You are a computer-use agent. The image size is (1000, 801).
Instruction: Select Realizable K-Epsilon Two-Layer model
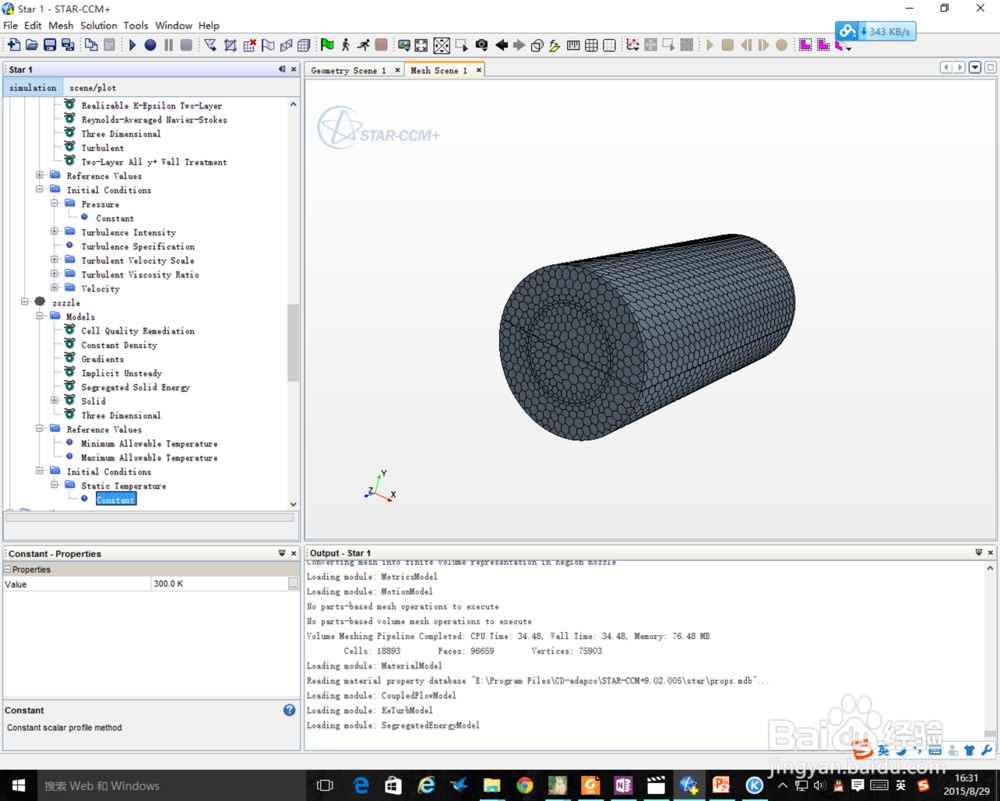(152, 106)
